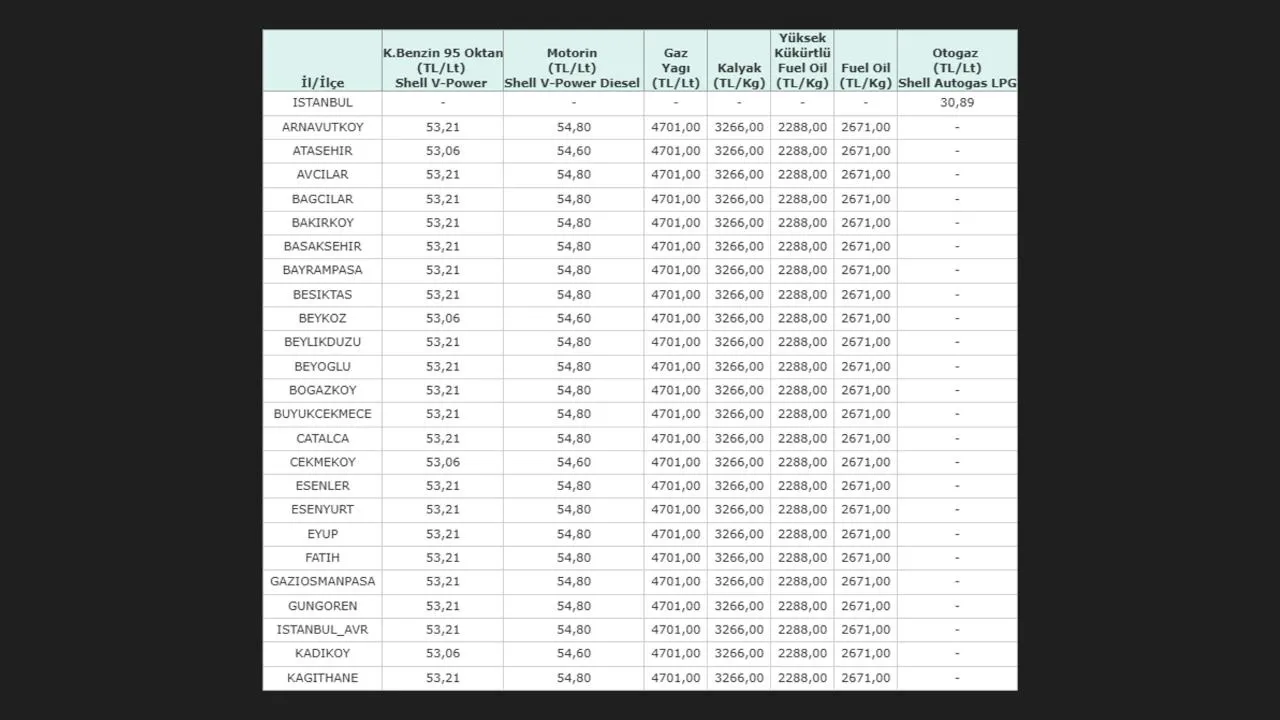Click ISTANBUL_AVR kalyak value 3266,00
The image size is (1280, 720).
(739, 629)
